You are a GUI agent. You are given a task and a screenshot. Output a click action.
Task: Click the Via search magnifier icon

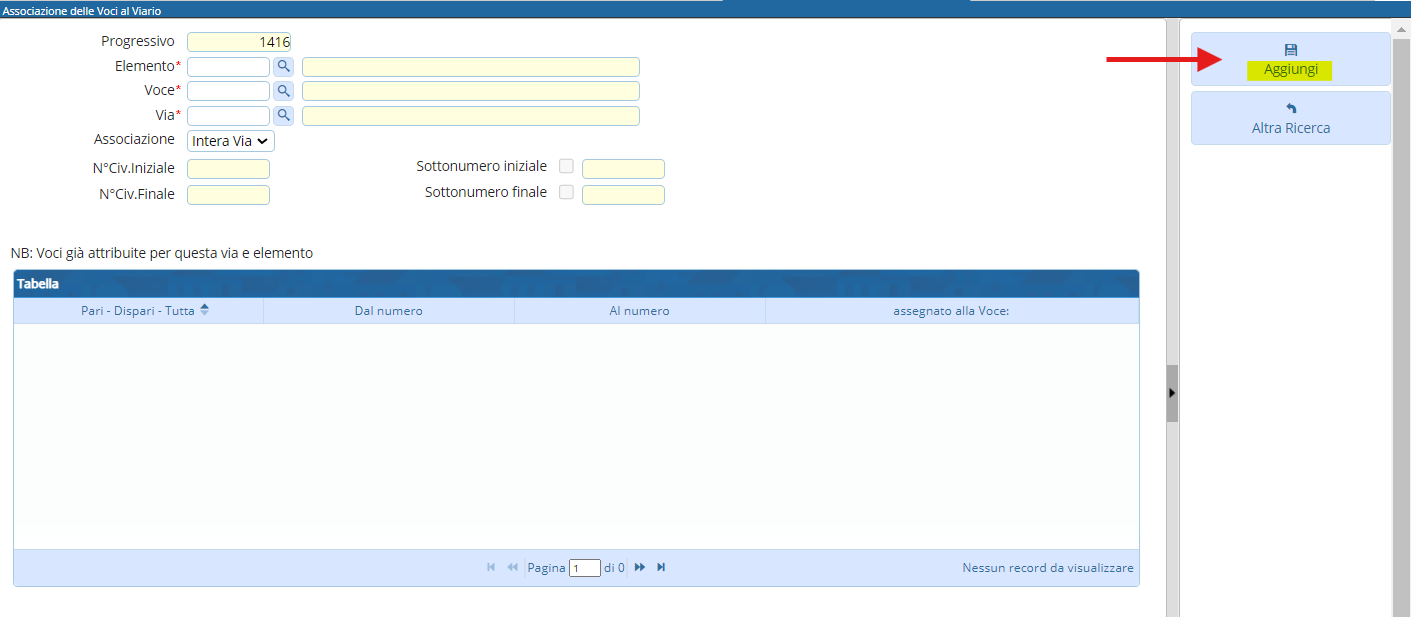284,116
